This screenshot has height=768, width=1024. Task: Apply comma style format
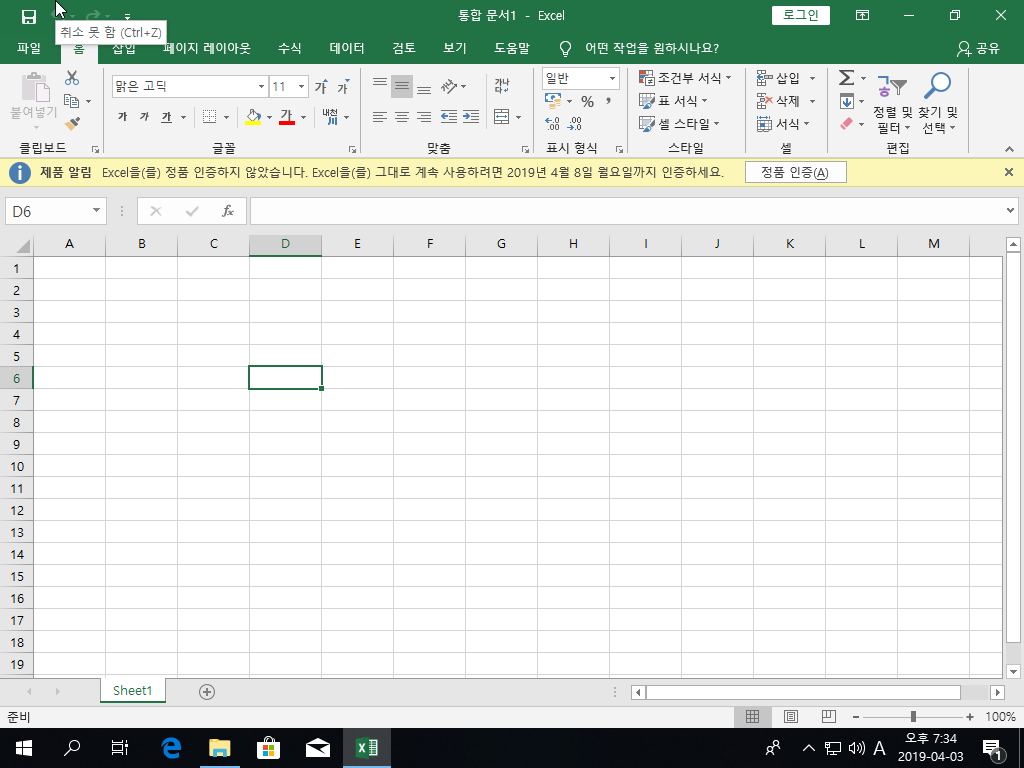[609, 101]
